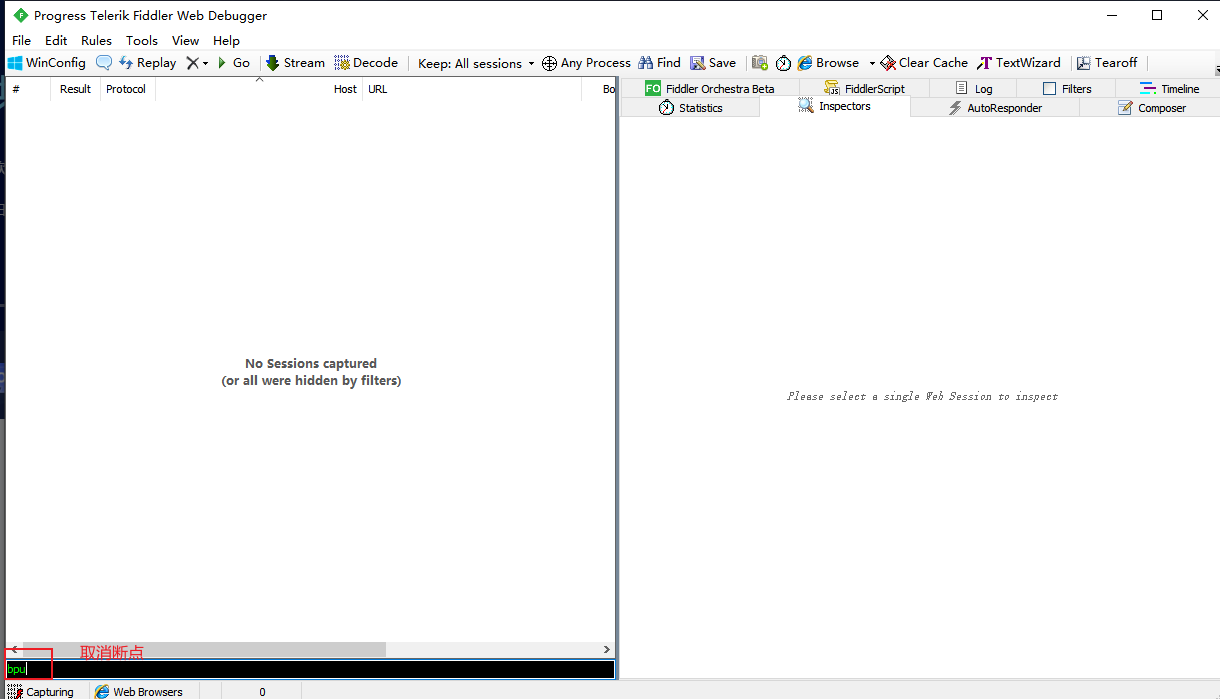The width and height of the screenshot is (1220, 699).
Task: Open the Rules menu
Action: click(96, 41)
